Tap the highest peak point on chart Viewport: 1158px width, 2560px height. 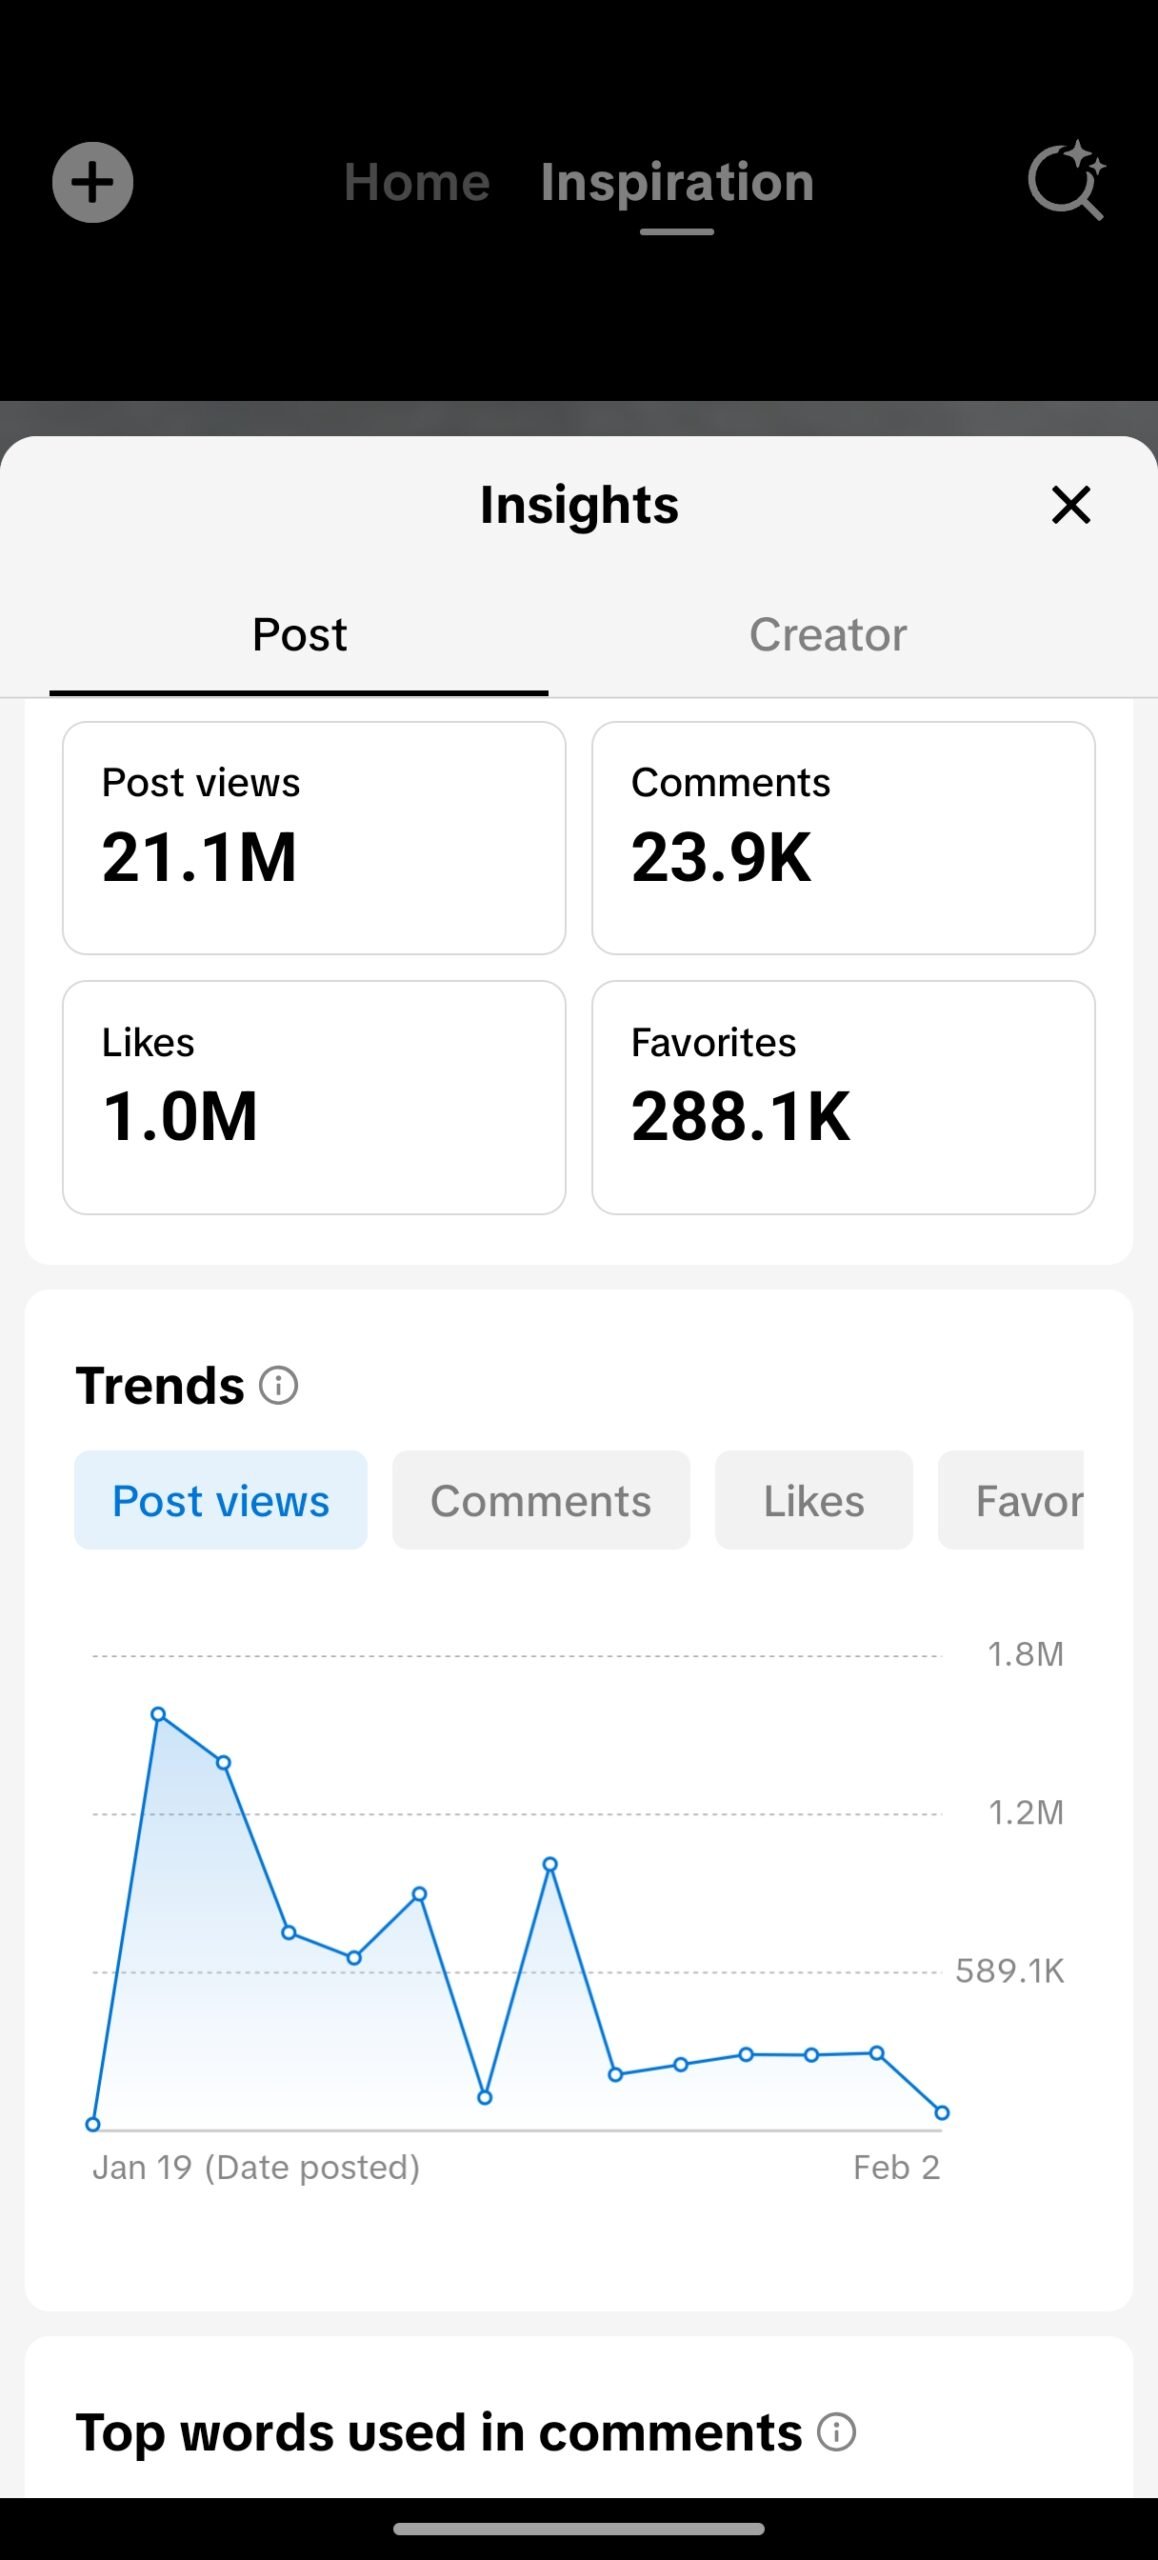[x=158, y=1714]
